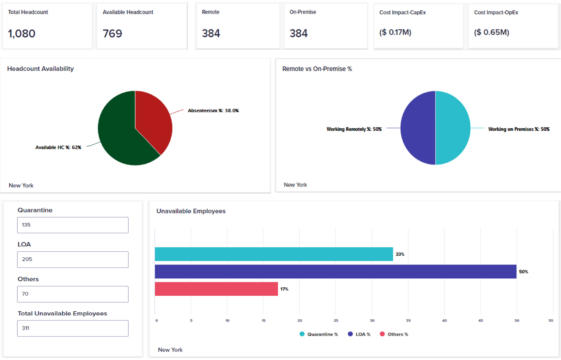Click the Cost Impact CapEx value ($ 0.17M)
This screenshot has width=561, height=360.
395,33
